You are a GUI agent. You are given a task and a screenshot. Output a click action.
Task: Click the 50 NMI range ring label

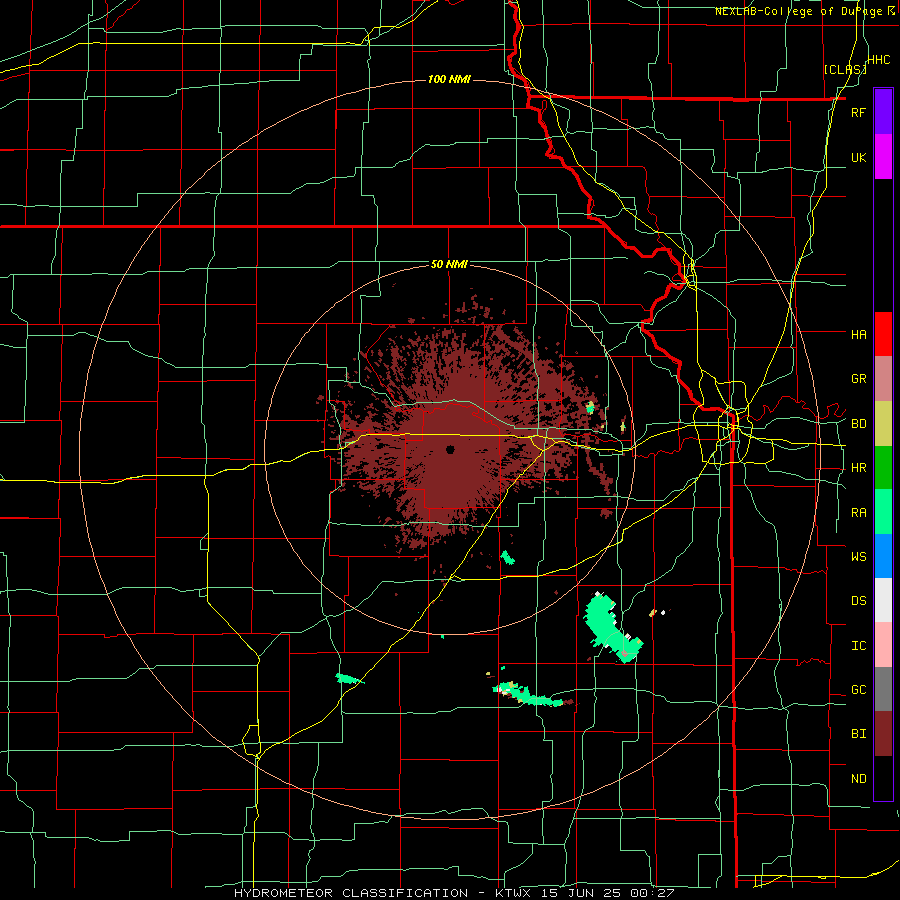pos(449,265)
